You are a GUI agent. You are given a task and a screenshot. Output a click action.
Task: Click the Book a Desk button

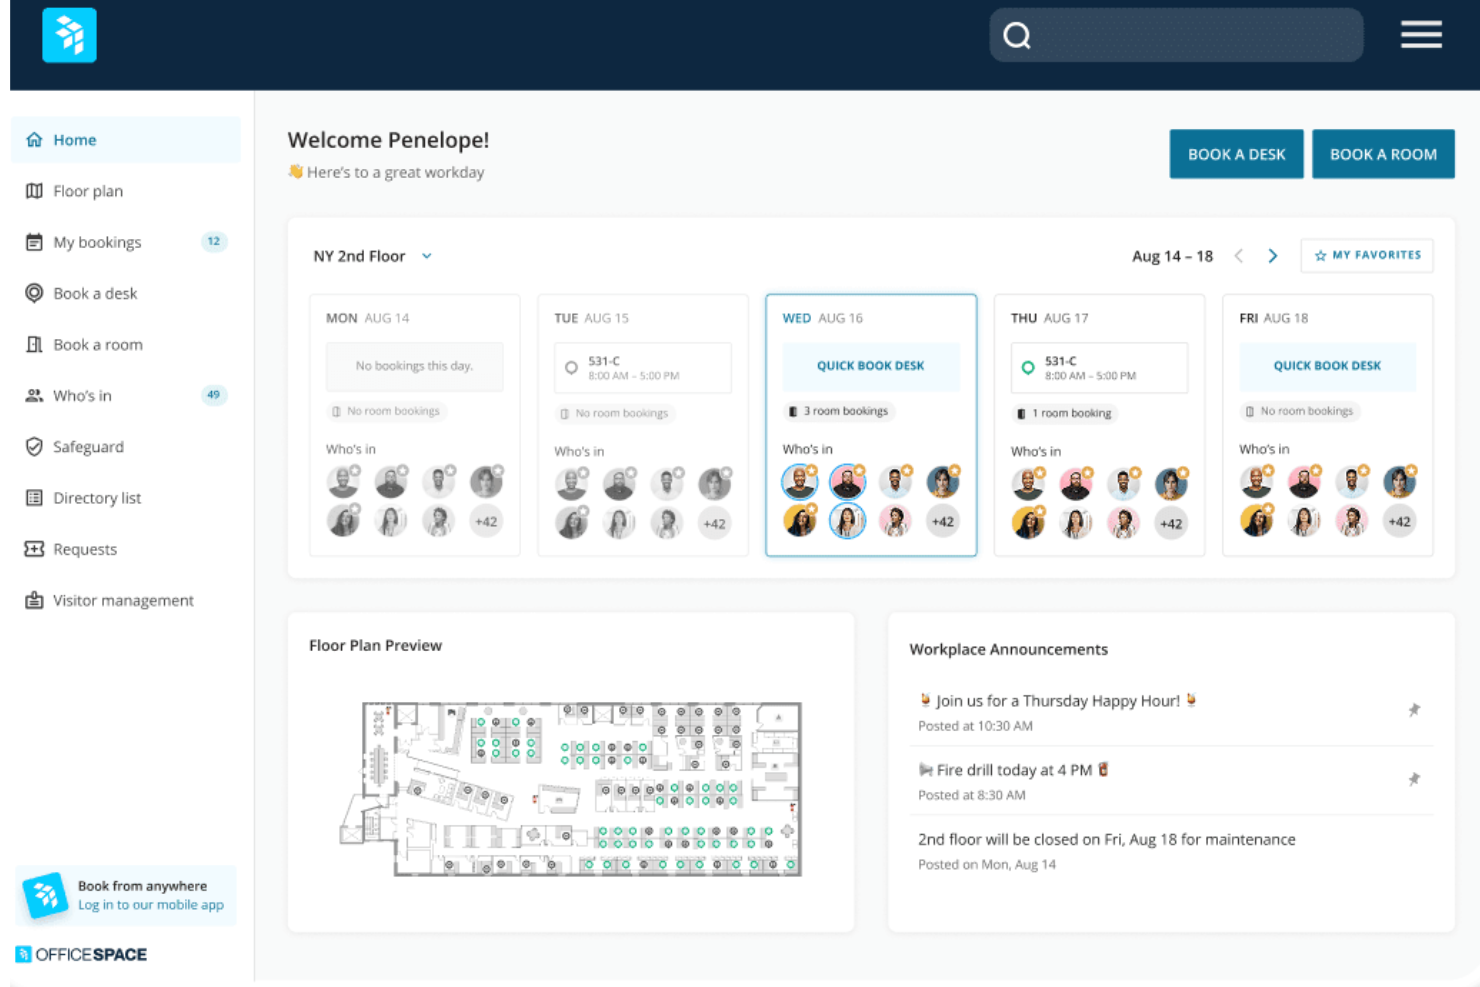tap(1236, 154)
